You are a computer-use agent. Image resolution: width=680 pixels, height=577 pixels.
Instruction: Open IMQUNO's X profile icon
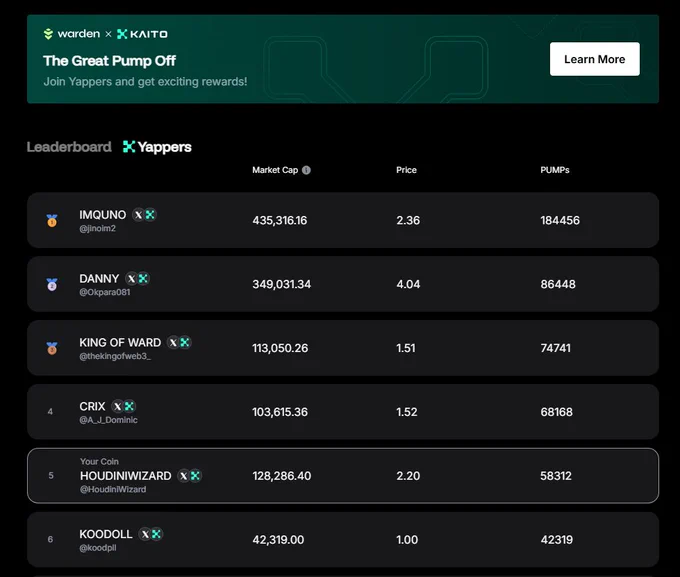pyautogui.click(x=138, y=215)
